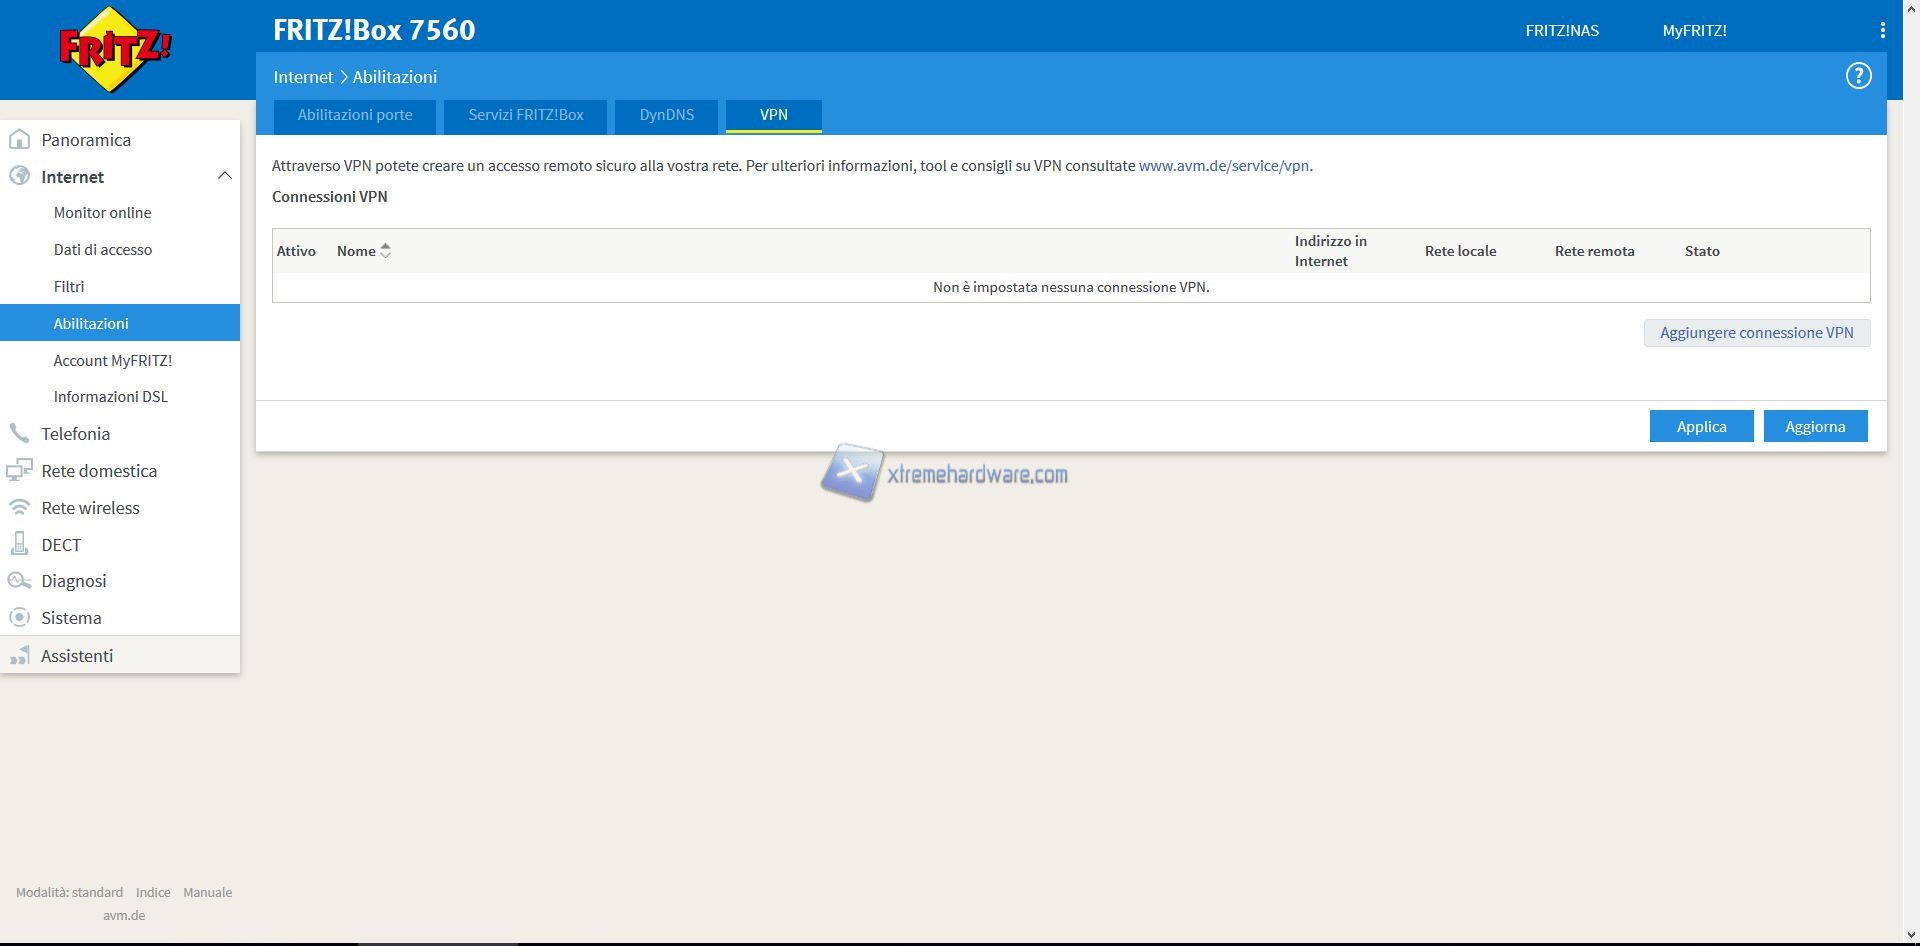Viewport: 1920px width, 946px height.
Task: Click the Panoramica house icon
Action: coord(19,140)
